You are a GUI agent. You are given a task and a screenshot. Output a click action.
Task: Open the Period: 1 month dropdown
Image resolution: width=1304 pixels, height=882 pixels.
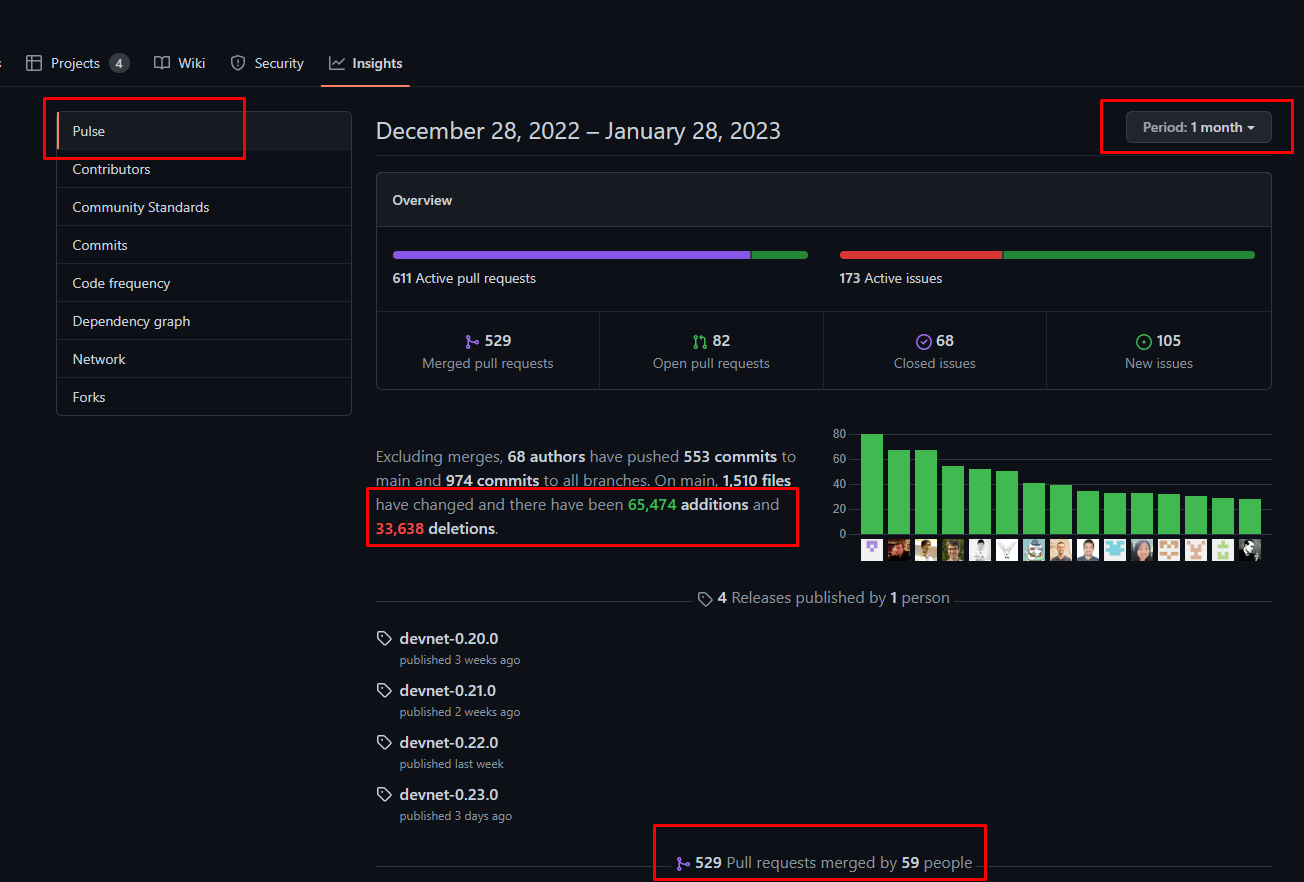1198,128
